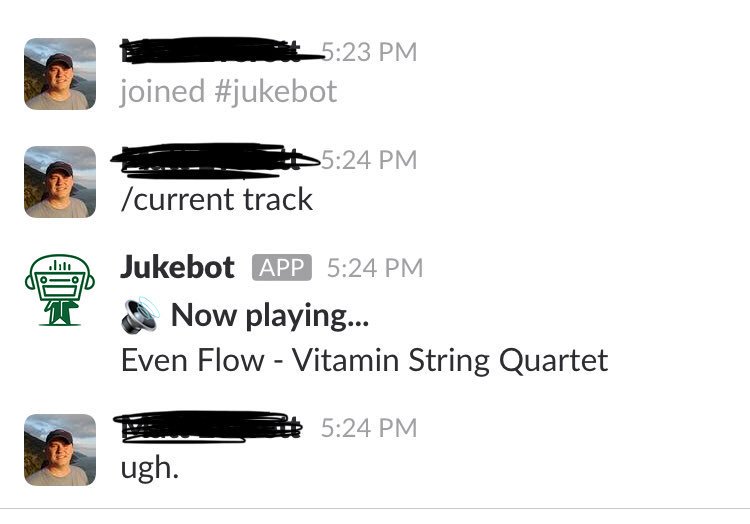
Task: Click the redacted username above ugh.
Action: [x=208, y=427]
